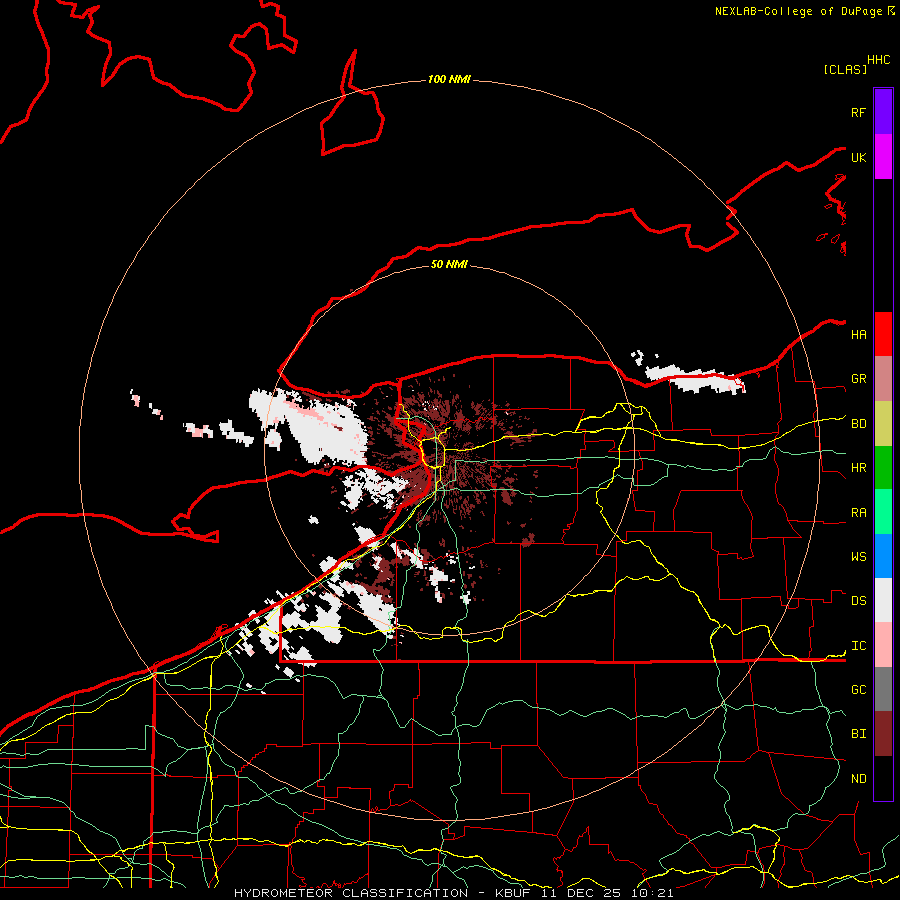Image resolution: width=900 pixels, height=900 pixels.
Task: Click the IC legend label
Action: [x=859, y=646]
